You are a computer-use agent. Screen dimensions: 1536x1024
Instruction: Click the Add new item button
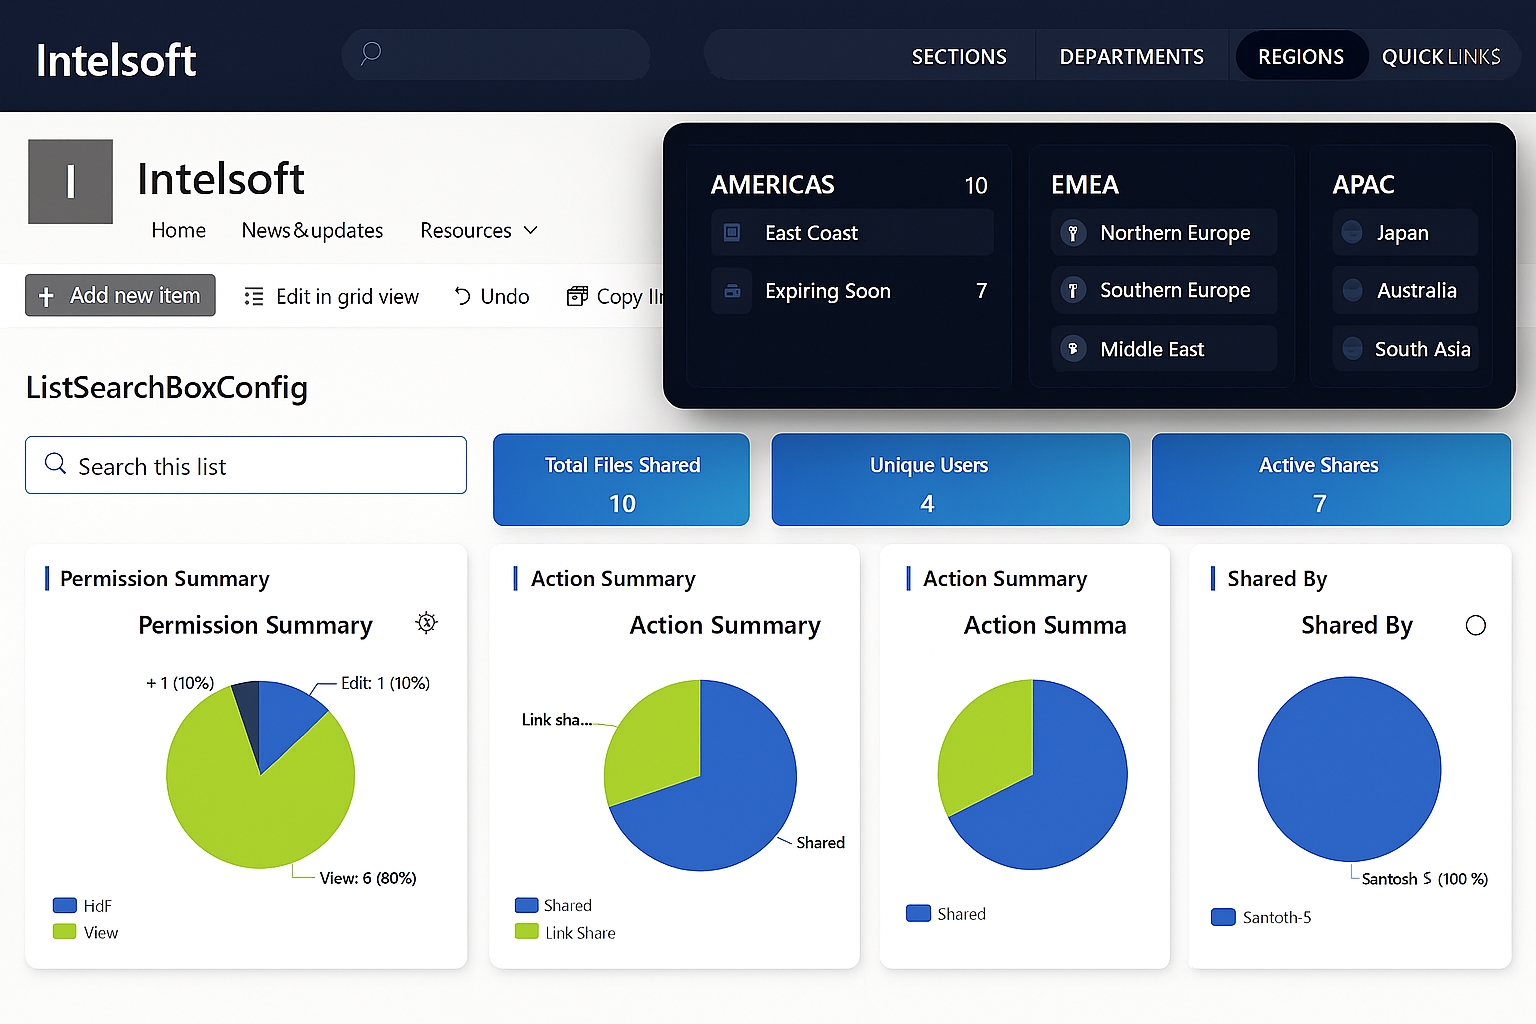coord(120,296)
